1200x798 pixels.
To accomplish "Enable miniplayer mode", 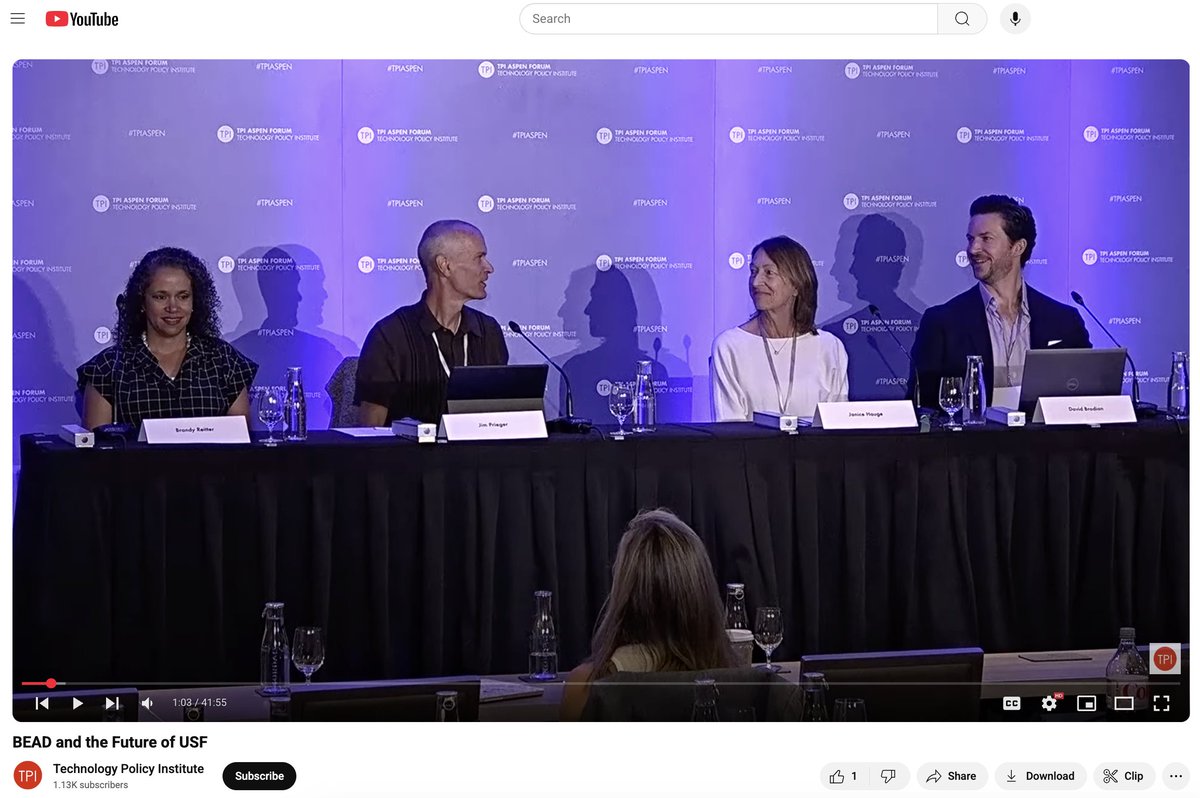I will (1086, 703).
